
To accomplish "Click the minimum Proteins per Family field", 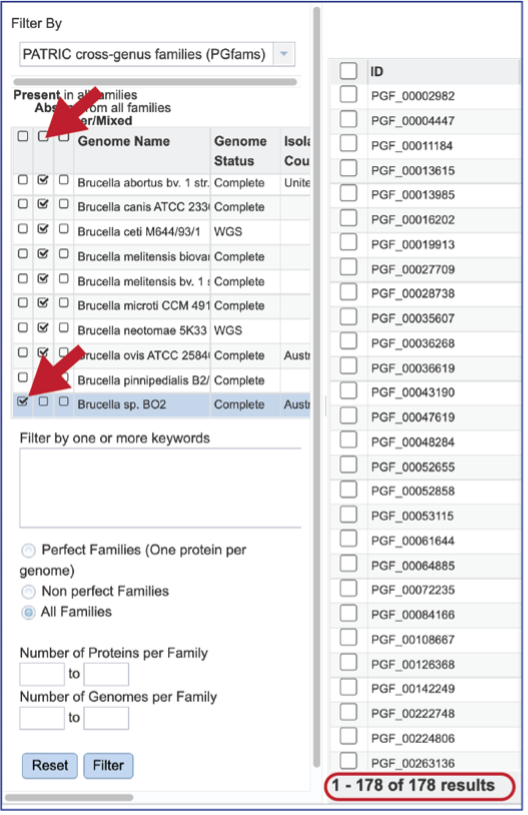I will click(42, 675).
